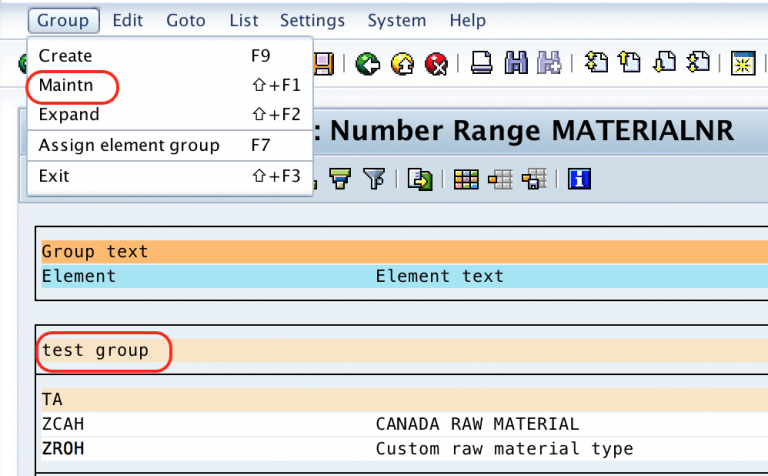Click the CANADA RAW MATERIAL text

tap(477, 424)
